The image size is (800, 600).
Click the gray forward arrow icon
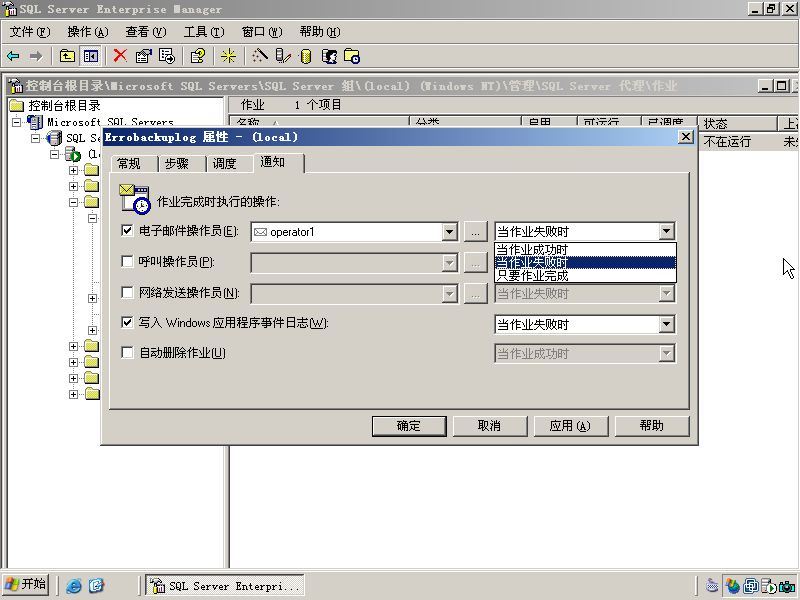coord(36,56)
